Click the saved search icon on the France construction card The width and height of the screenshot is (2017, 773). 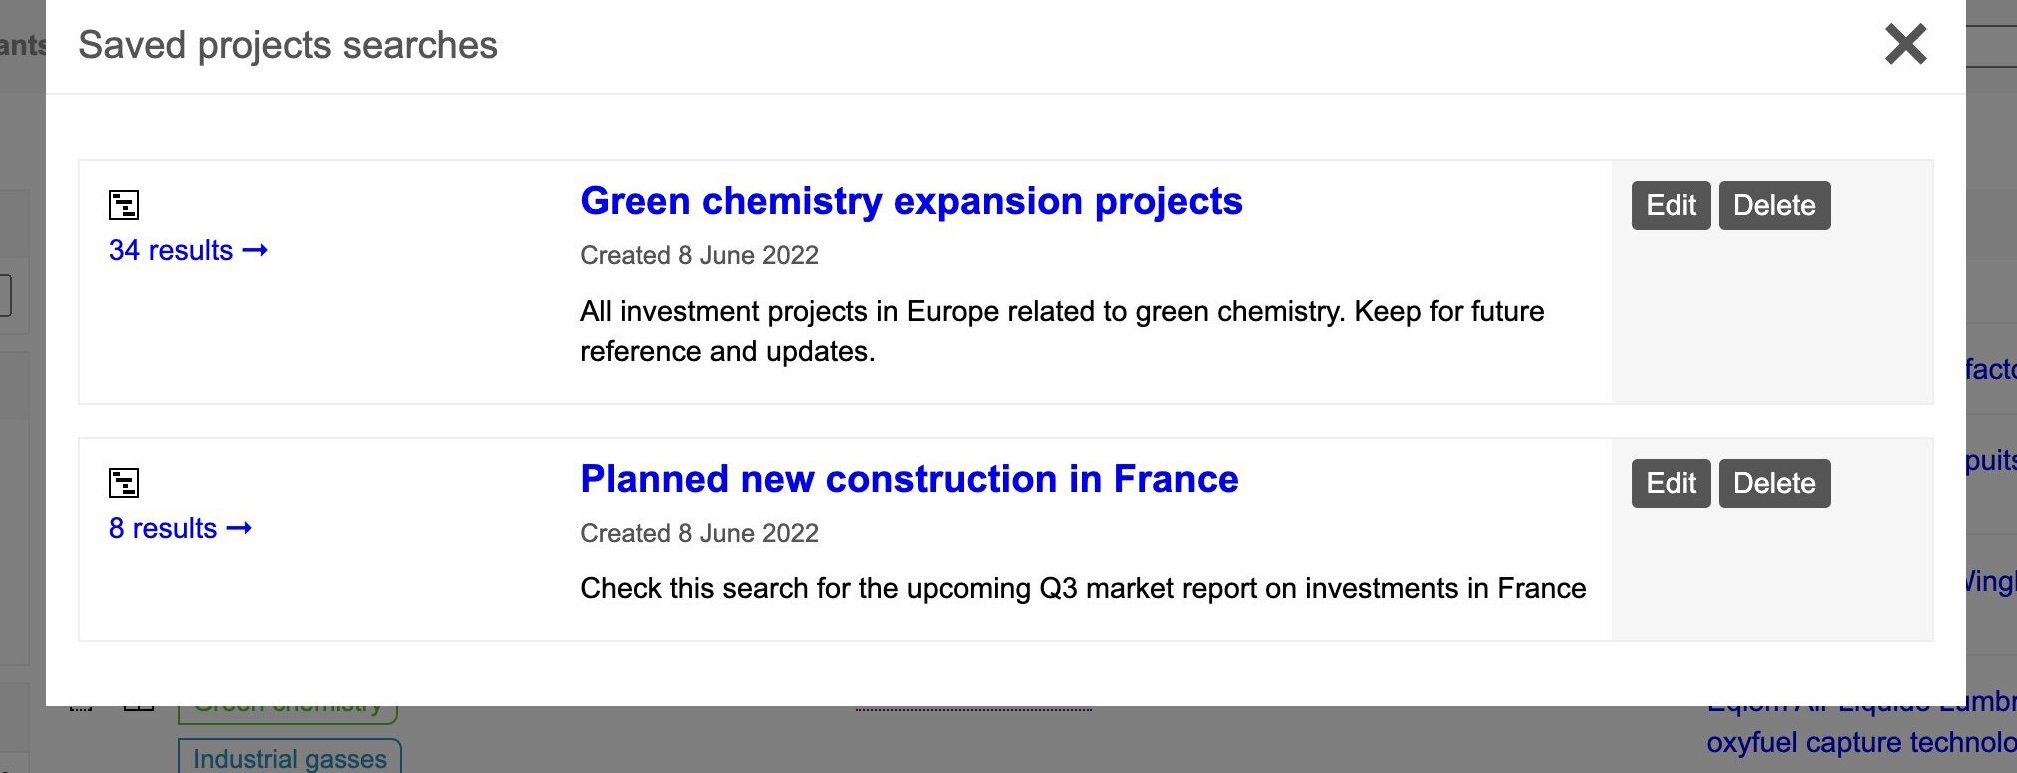point(124,482)
